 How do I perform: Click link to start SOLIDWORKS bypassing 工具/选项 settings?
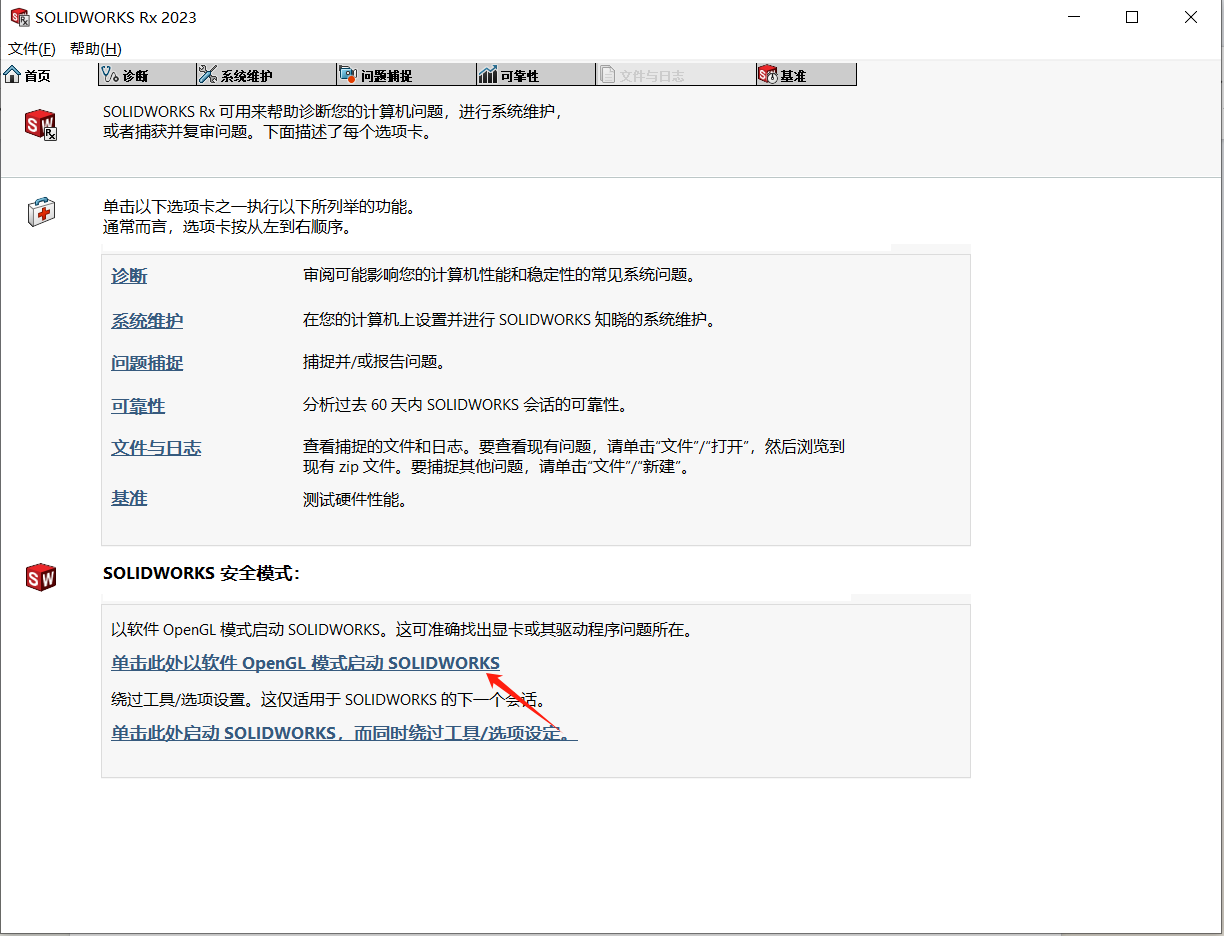345,731
